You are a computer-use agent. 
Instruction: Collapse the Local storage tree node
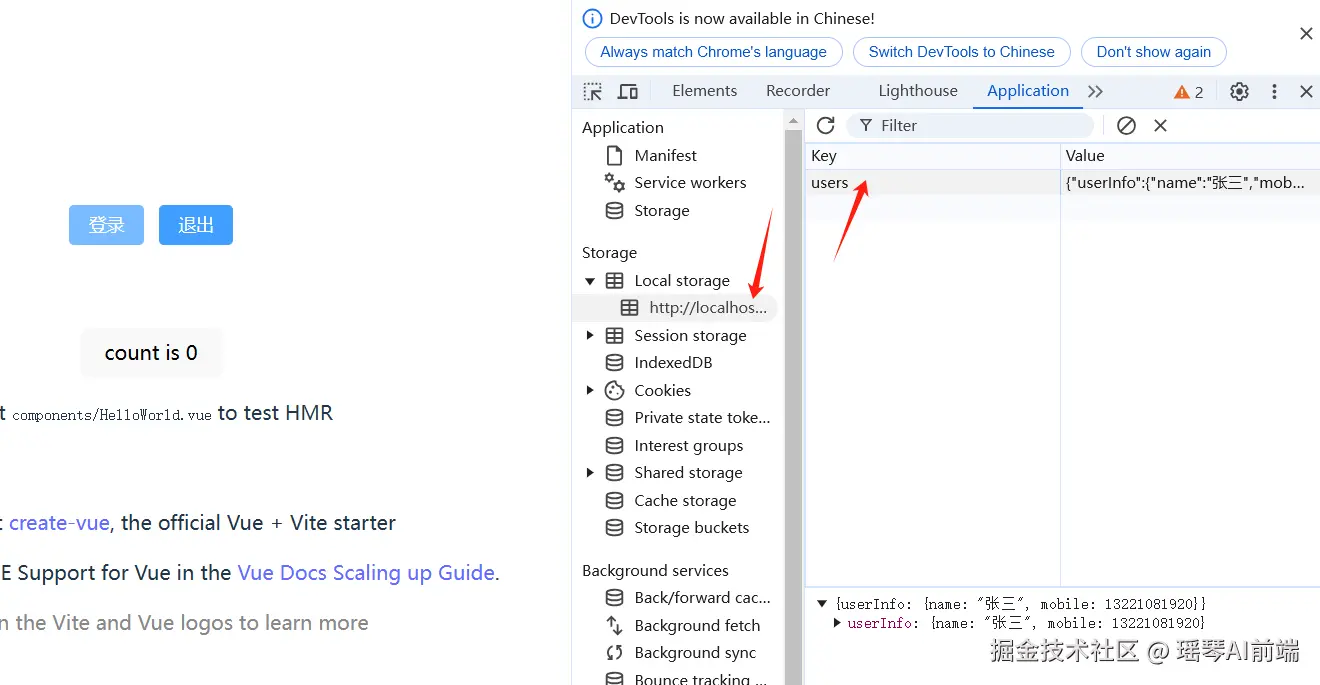coord(590,281)
